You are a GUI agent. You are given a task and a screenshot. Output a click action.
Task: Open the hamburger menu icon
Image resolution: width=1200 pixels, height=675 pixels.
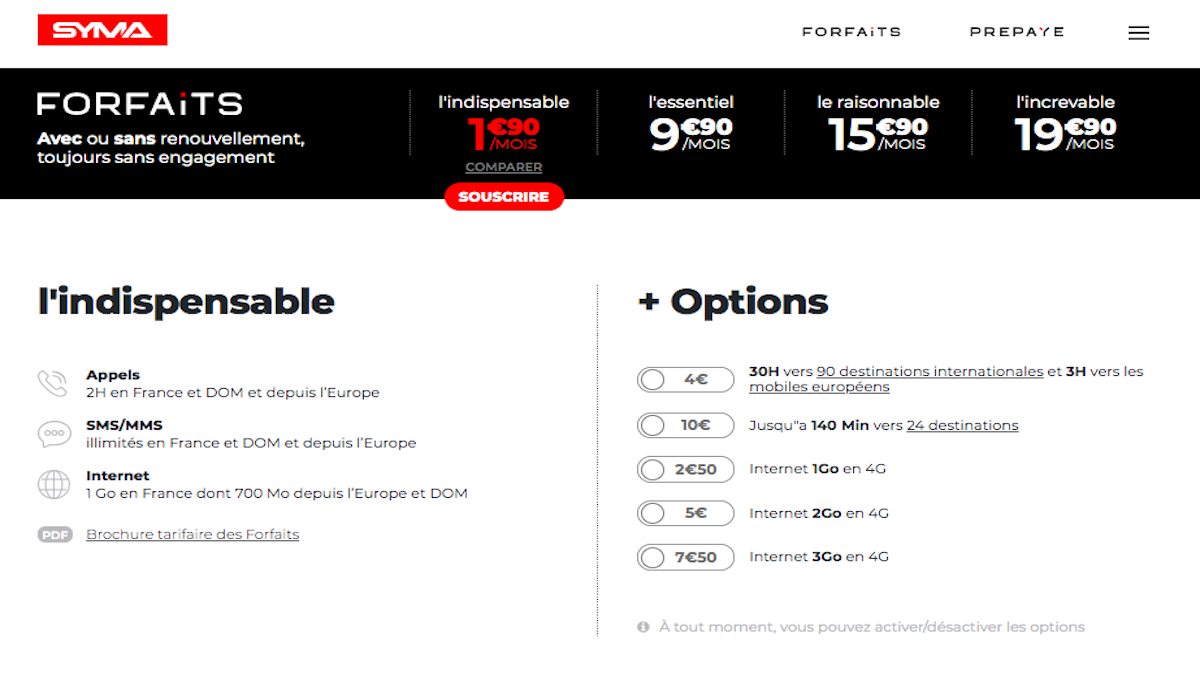click(1138, 32)
